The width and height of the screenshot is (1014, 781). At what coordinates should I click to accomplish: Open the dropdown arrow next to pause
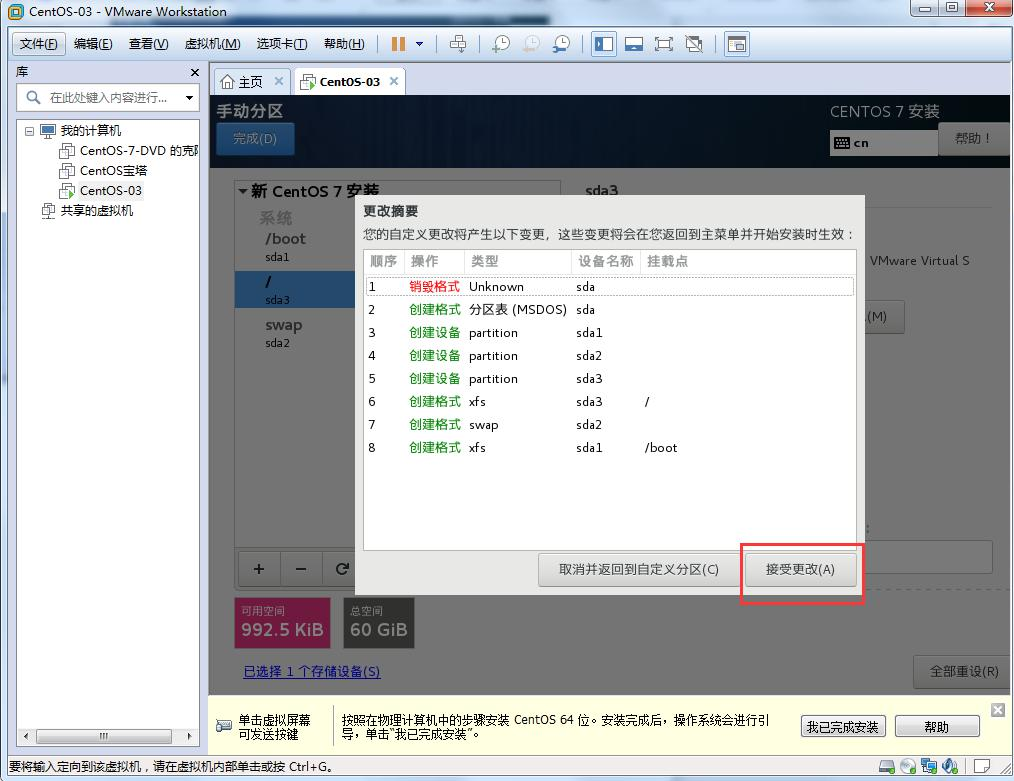pyautogui.click(x=419, y=44)
